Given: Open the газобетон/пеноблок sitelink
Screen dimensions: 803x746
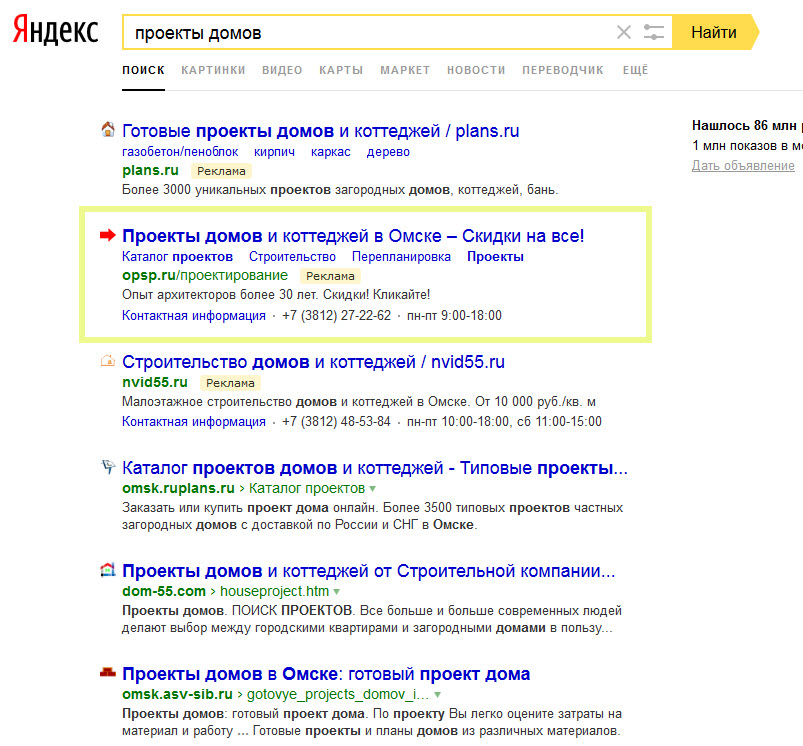Looking at the screenshot, I should (180, 152).
